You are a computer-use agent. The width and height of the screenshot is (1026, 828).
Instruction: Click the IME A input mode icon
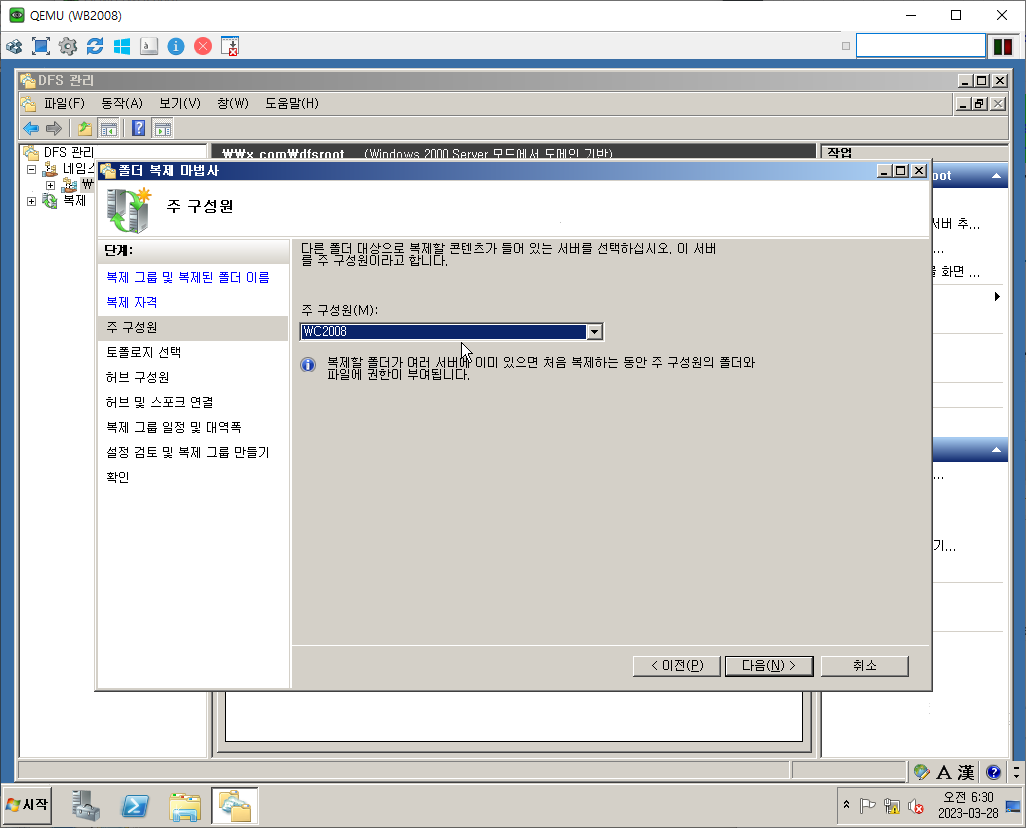pyautogui.click(x=944, y=772)
